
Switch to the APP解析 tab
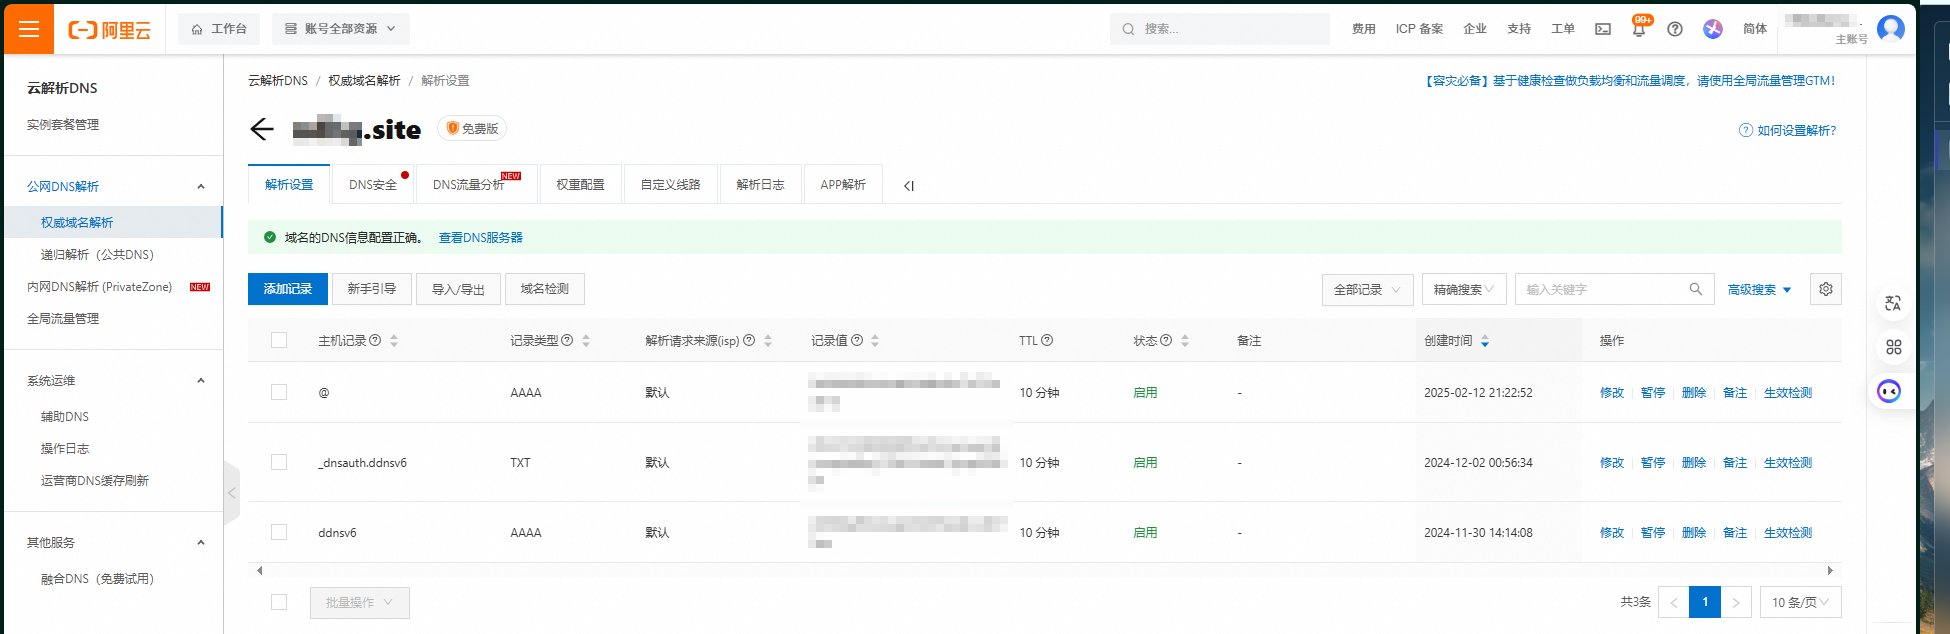click(844, 185)
